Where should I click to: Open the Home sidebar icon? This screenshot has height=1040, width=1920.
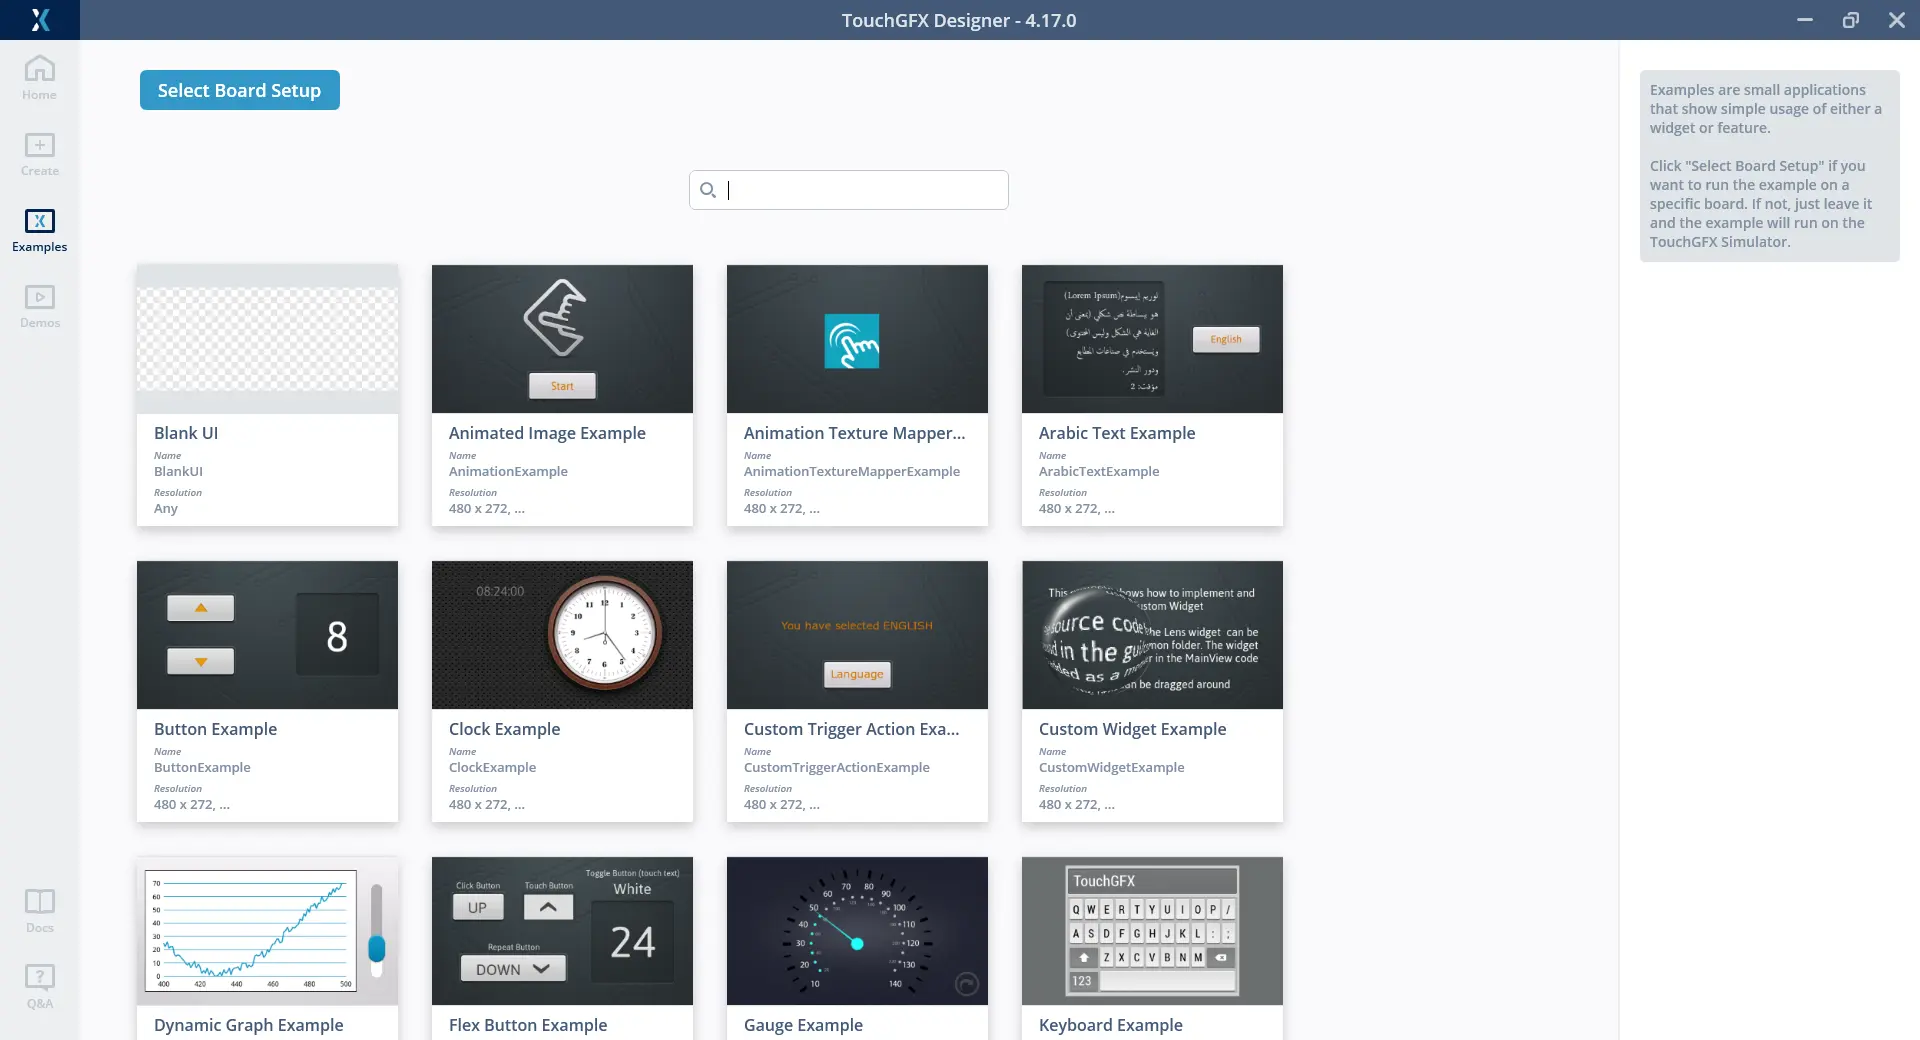40,70
